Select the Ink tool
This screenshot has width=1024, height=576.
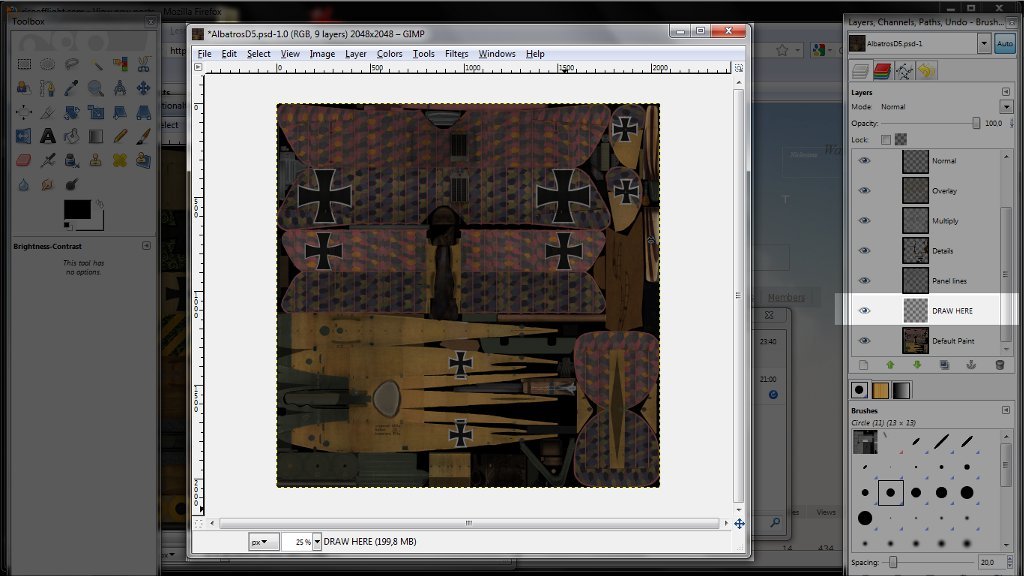[72, 160]
